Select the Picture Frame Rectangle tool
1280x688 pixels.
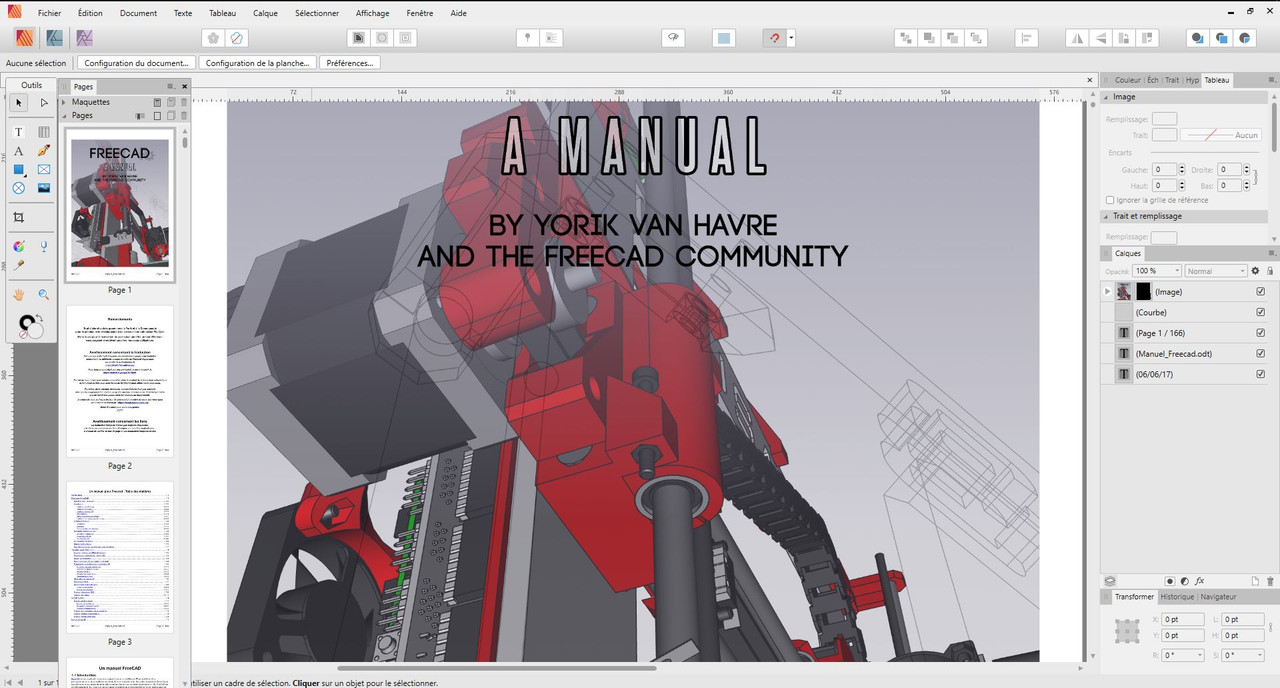[x=44, y=170]
